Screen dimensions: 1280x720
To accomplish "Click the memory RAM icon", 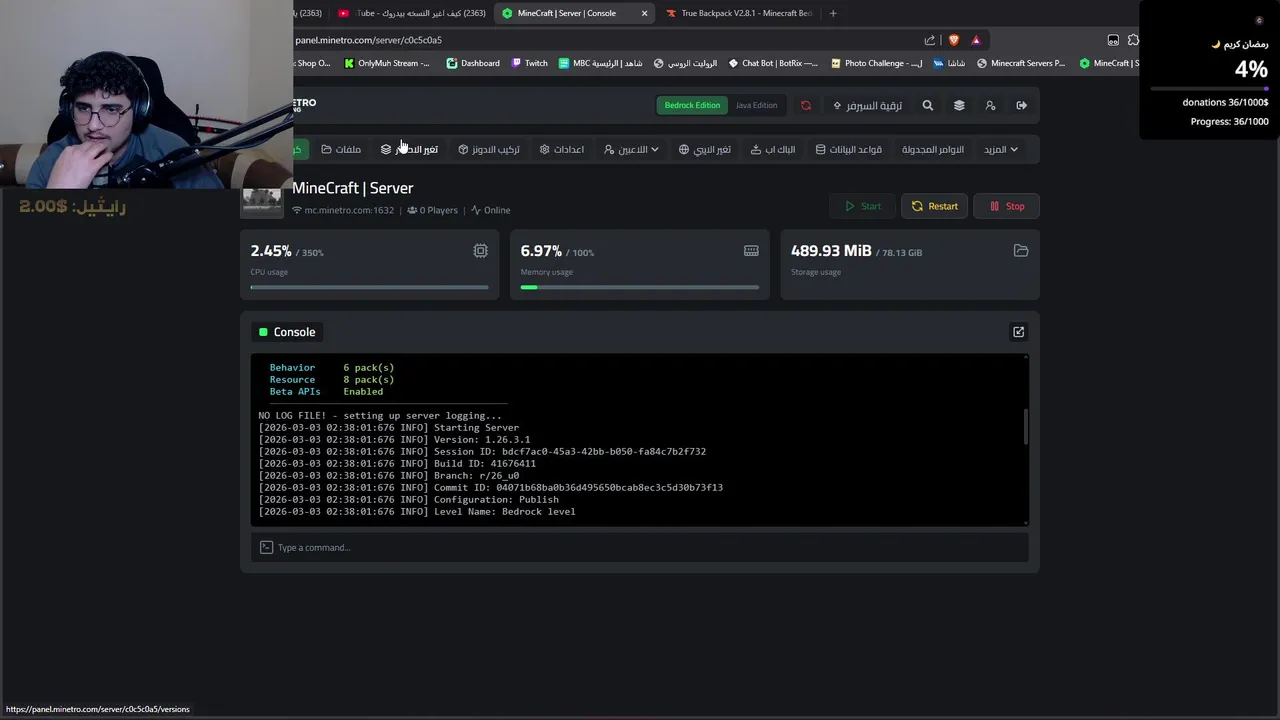I will tap(751, 251).
